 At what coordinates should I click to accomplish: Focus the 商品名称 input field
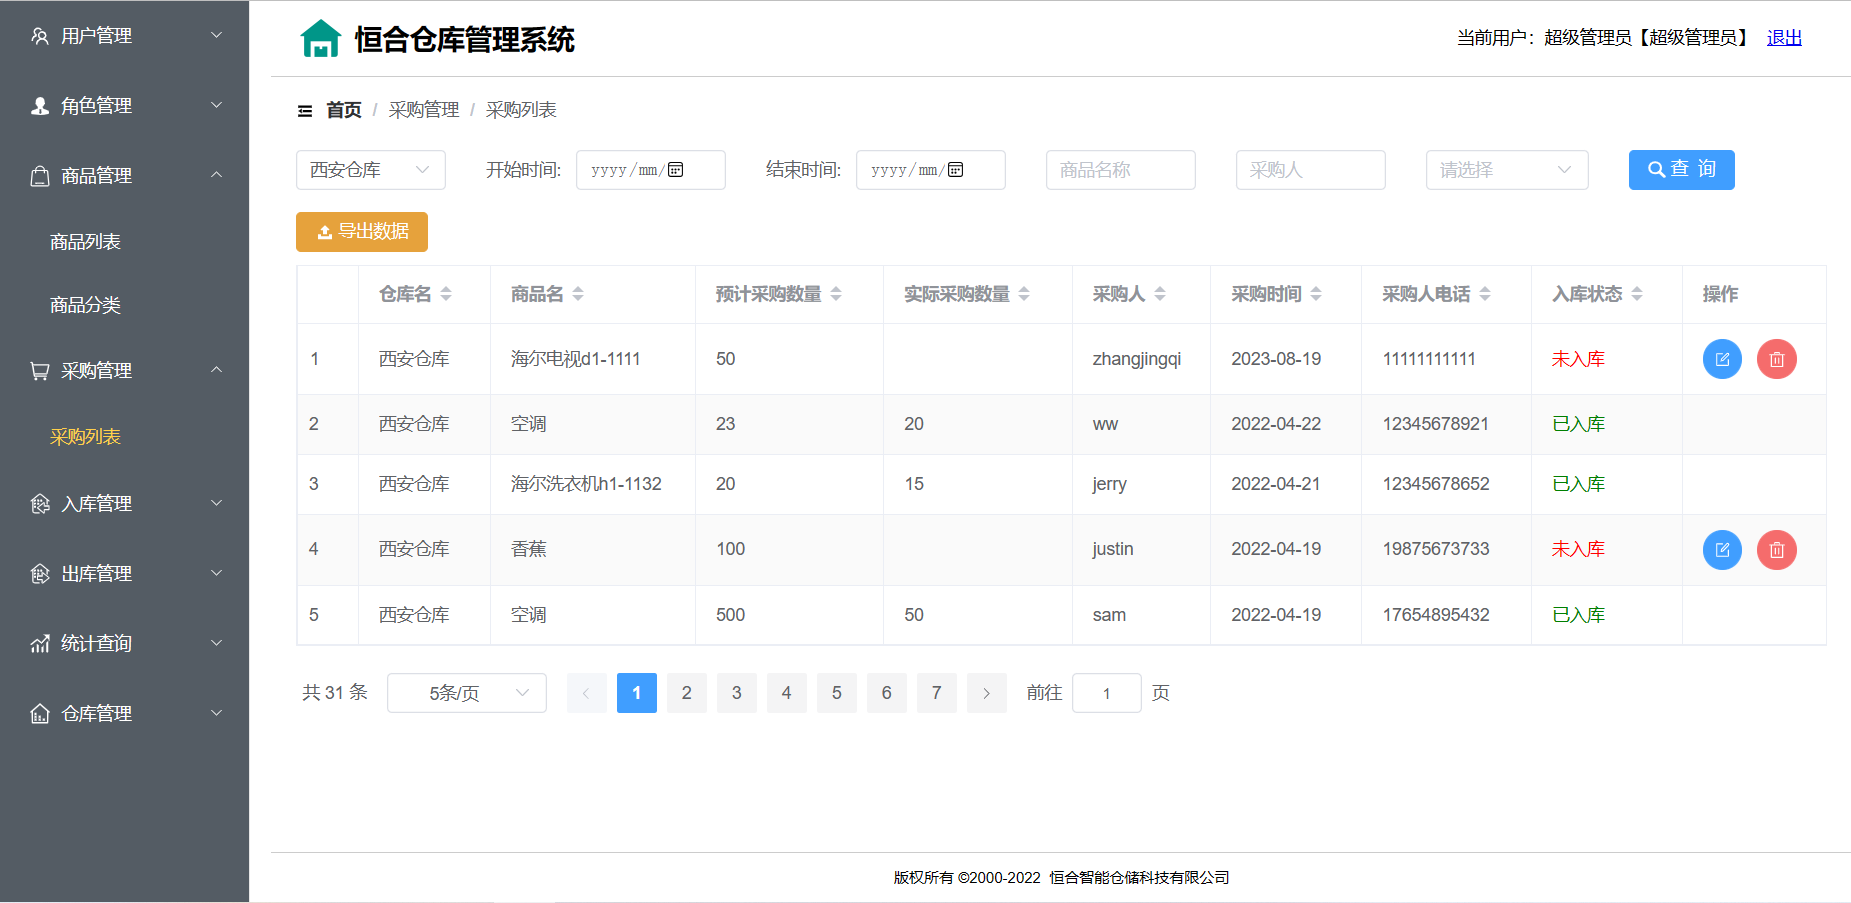1121,170
